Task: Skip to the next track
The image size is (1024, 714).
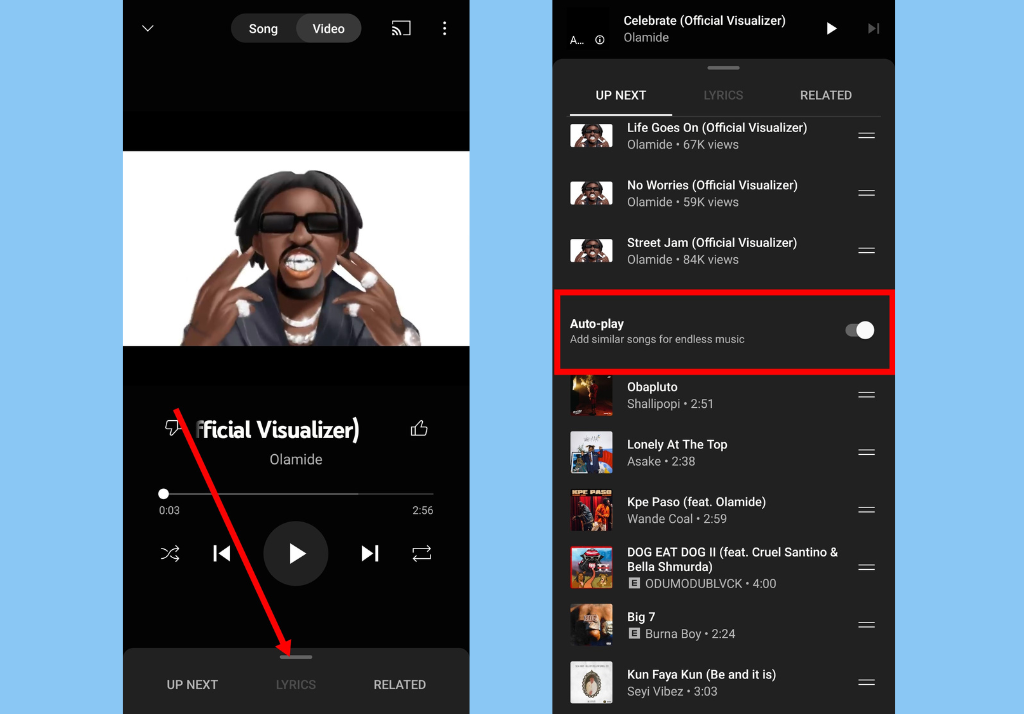Action: 370,553
